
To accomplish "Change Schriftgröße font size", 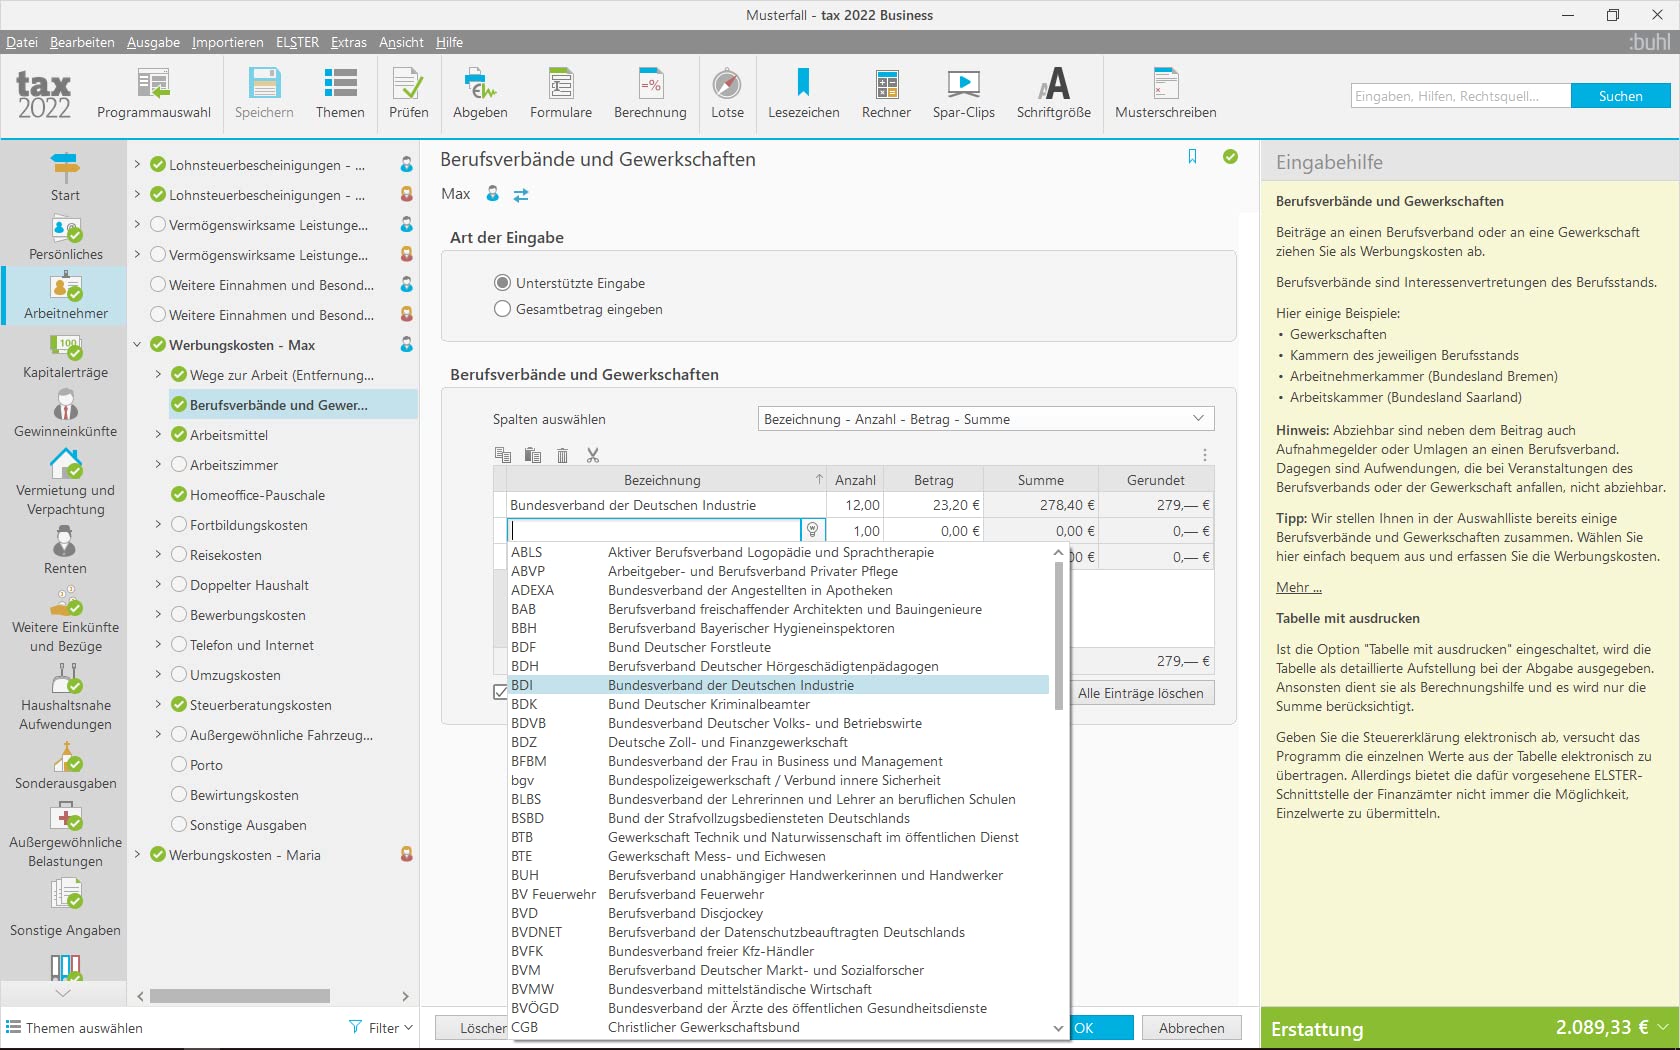I will (x=1053, y=94).
